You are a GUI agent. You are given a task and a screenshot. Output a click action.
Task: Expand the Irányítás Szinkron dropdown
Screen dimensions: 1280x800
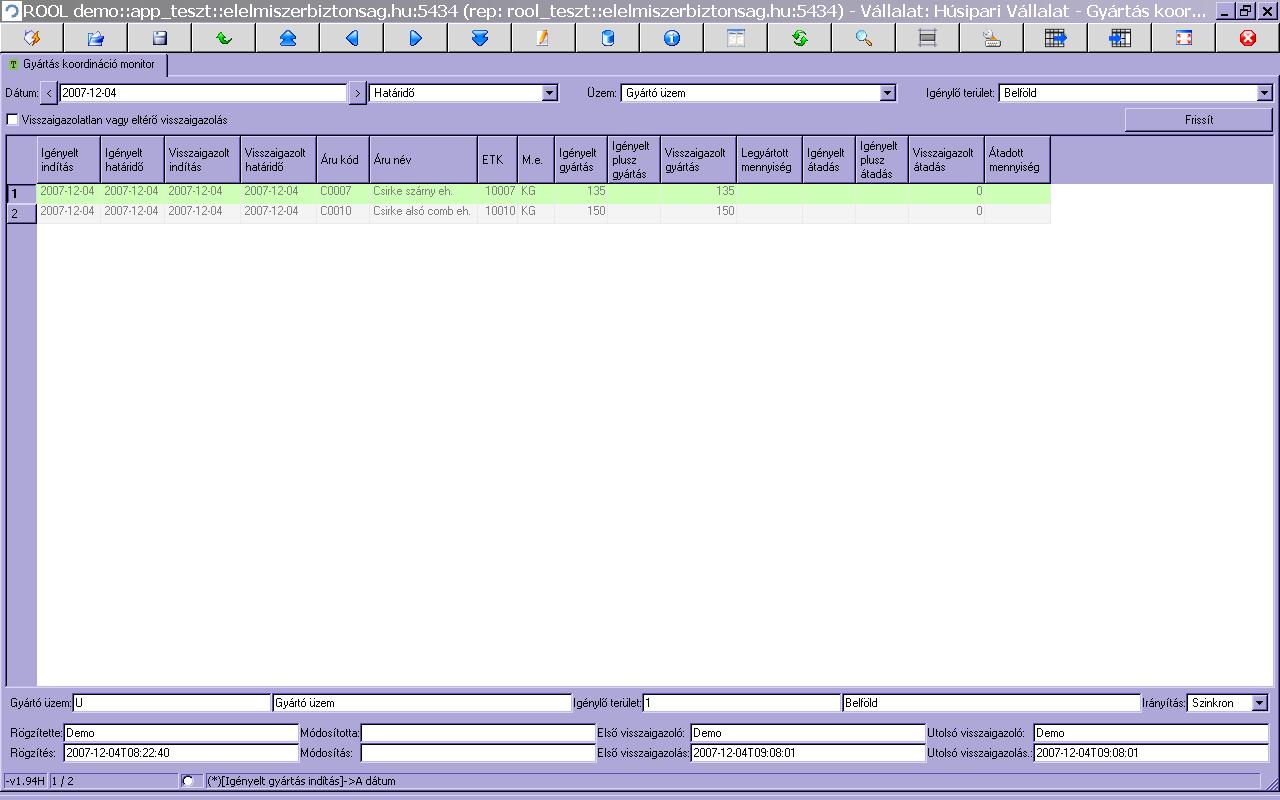1259,703
